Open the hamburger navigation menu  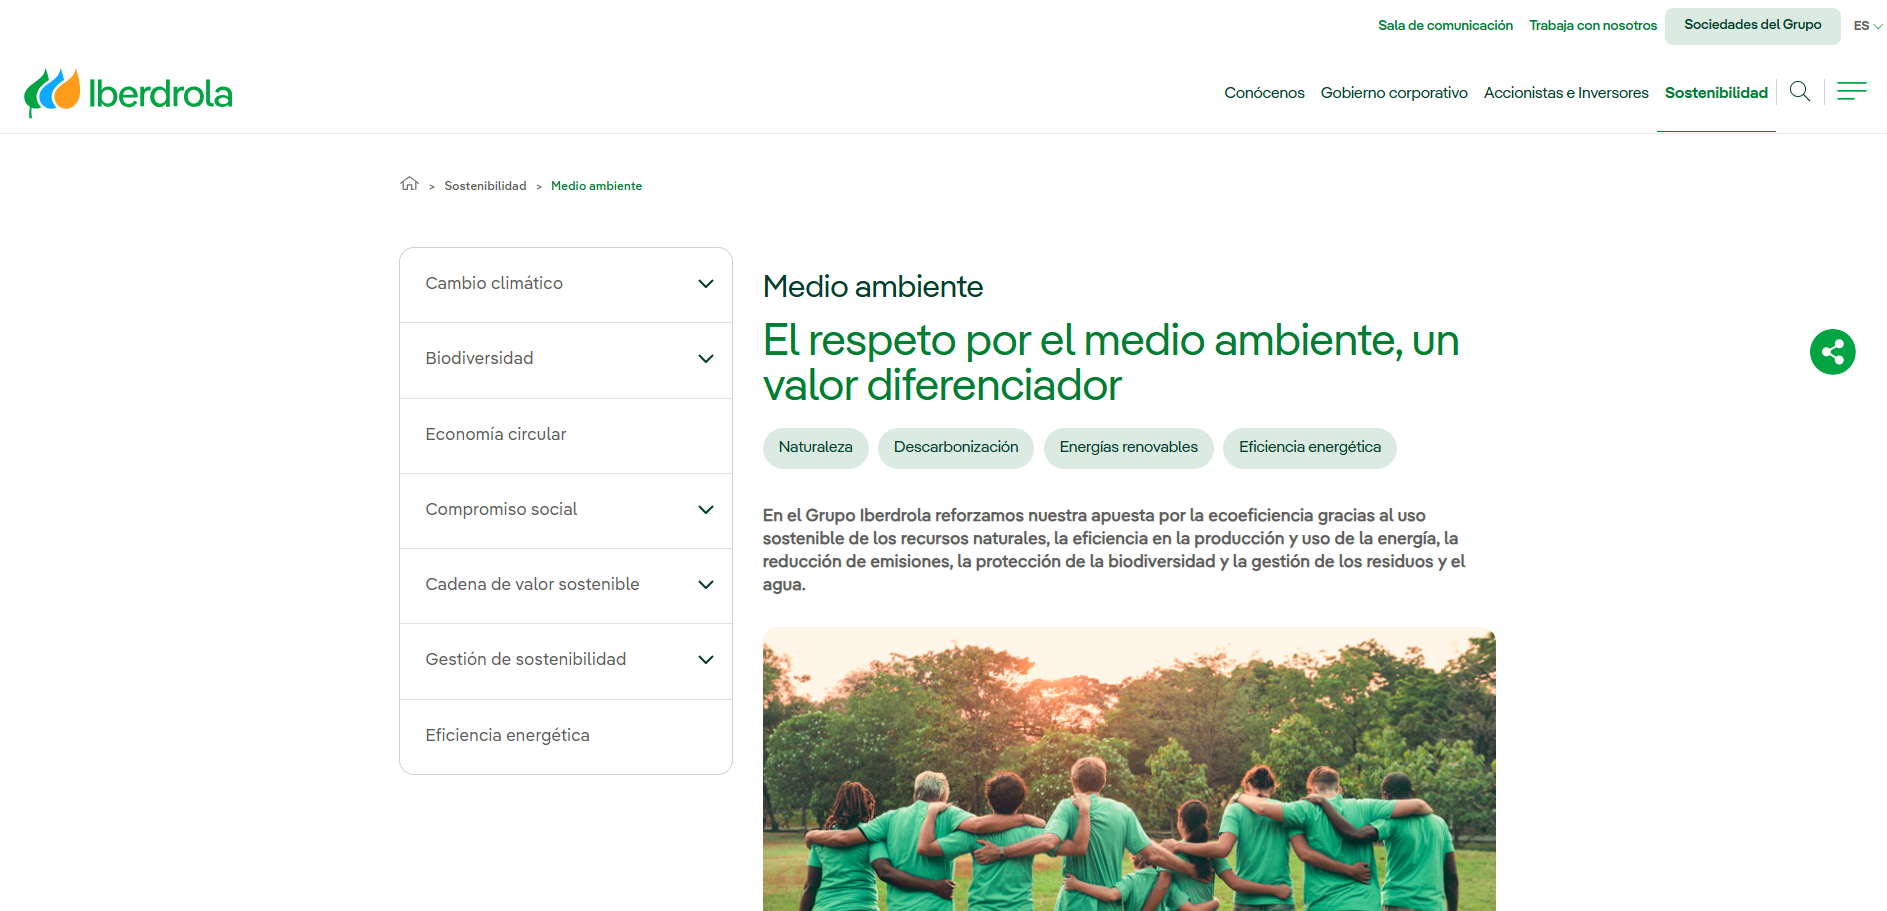click(x=1851, y=91)
